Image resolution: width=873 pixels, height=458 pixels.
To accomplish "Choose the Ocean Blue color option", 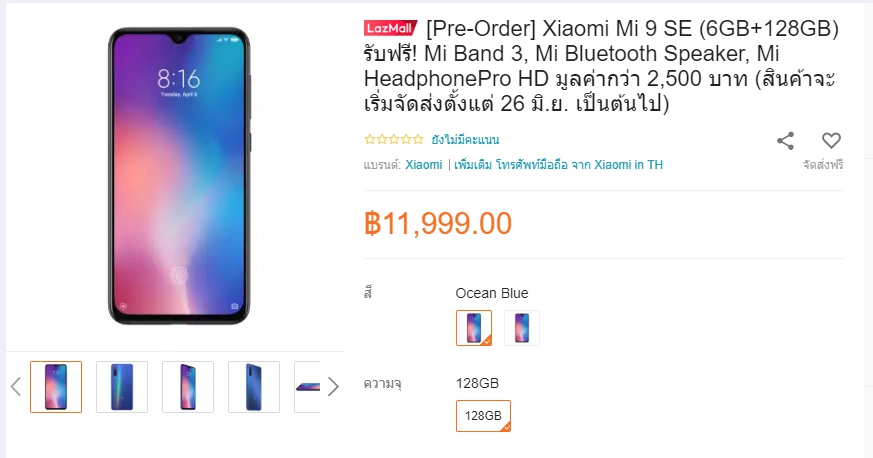I will pyautogui.click(x=474, y=328).
